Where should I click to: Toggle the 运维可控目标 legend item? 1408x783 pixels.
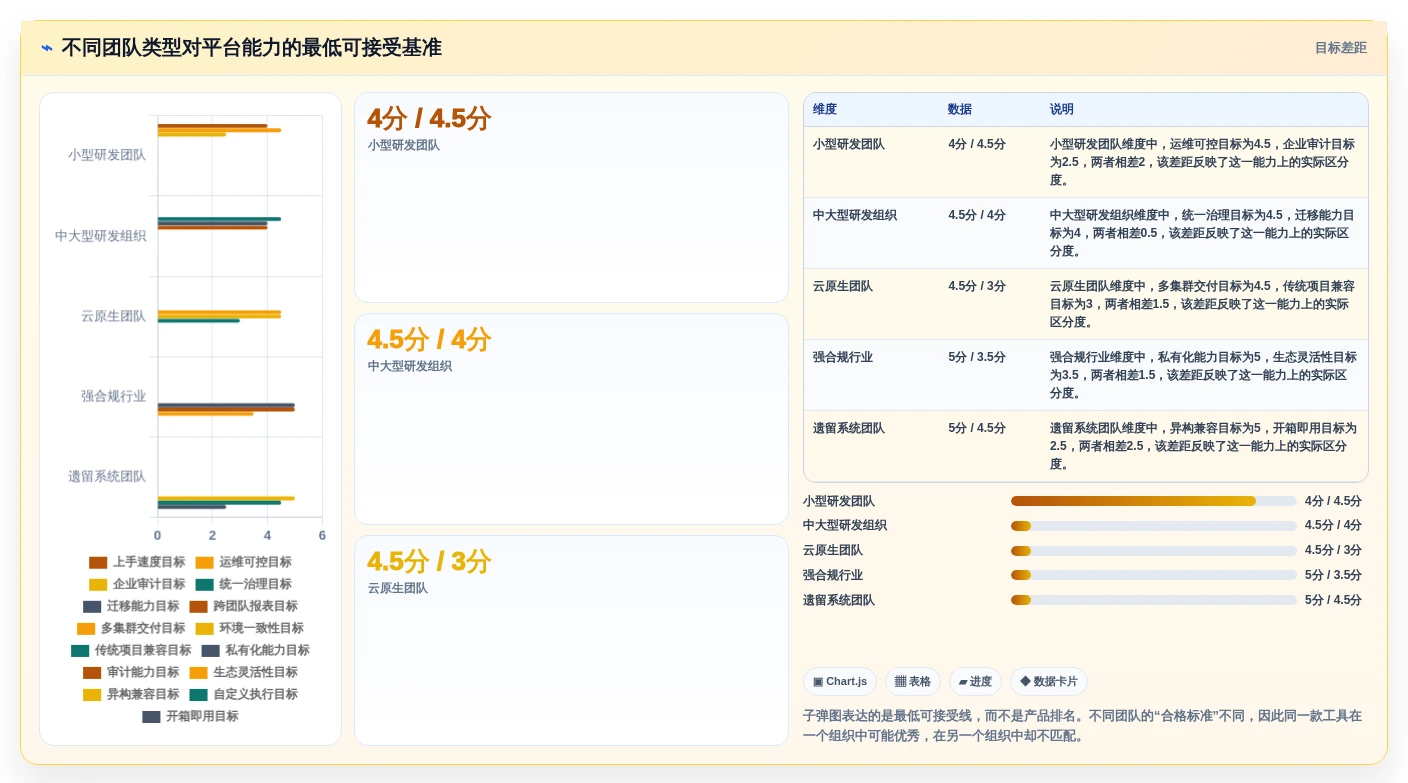244,562
